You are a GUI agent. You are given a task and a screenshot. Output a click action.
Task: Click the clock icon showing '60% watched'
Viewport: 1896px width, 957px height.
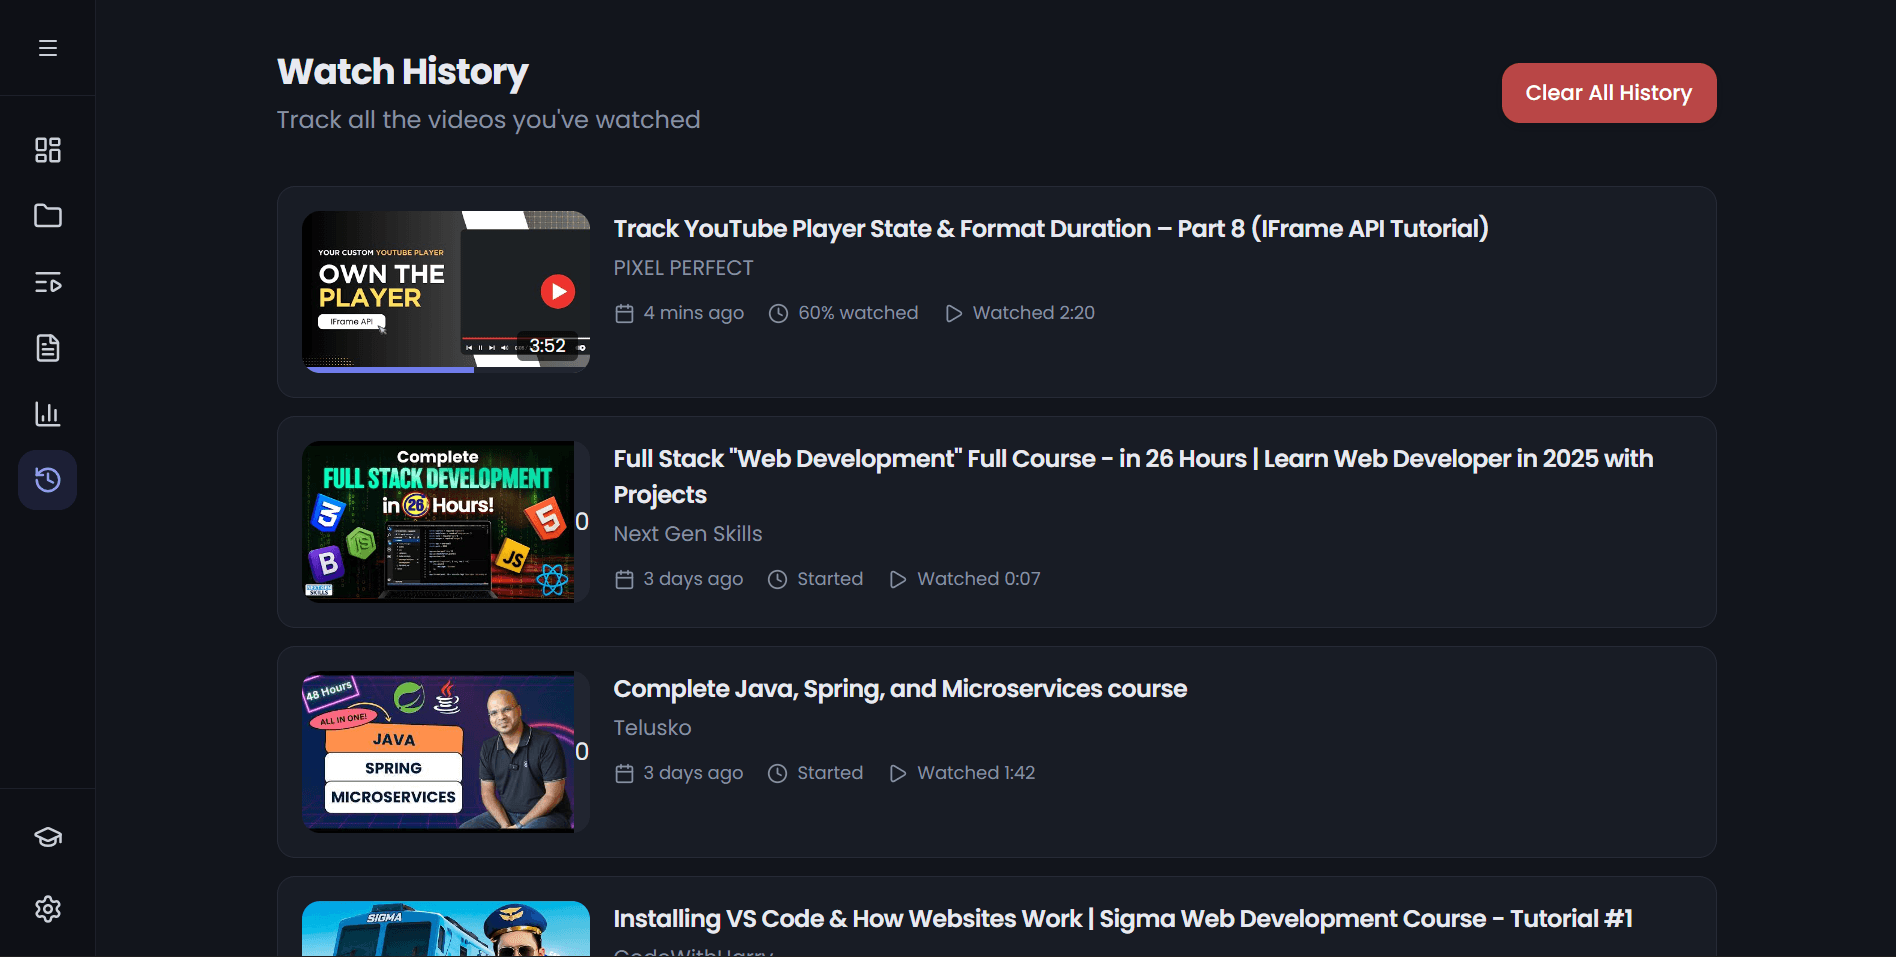779,313
